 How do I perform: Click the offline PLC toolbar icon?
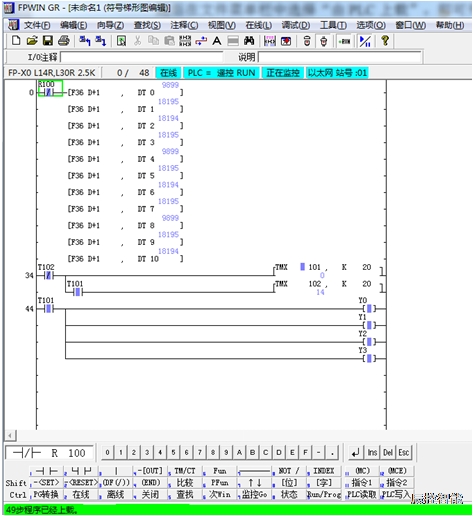[x=323, y=41]
